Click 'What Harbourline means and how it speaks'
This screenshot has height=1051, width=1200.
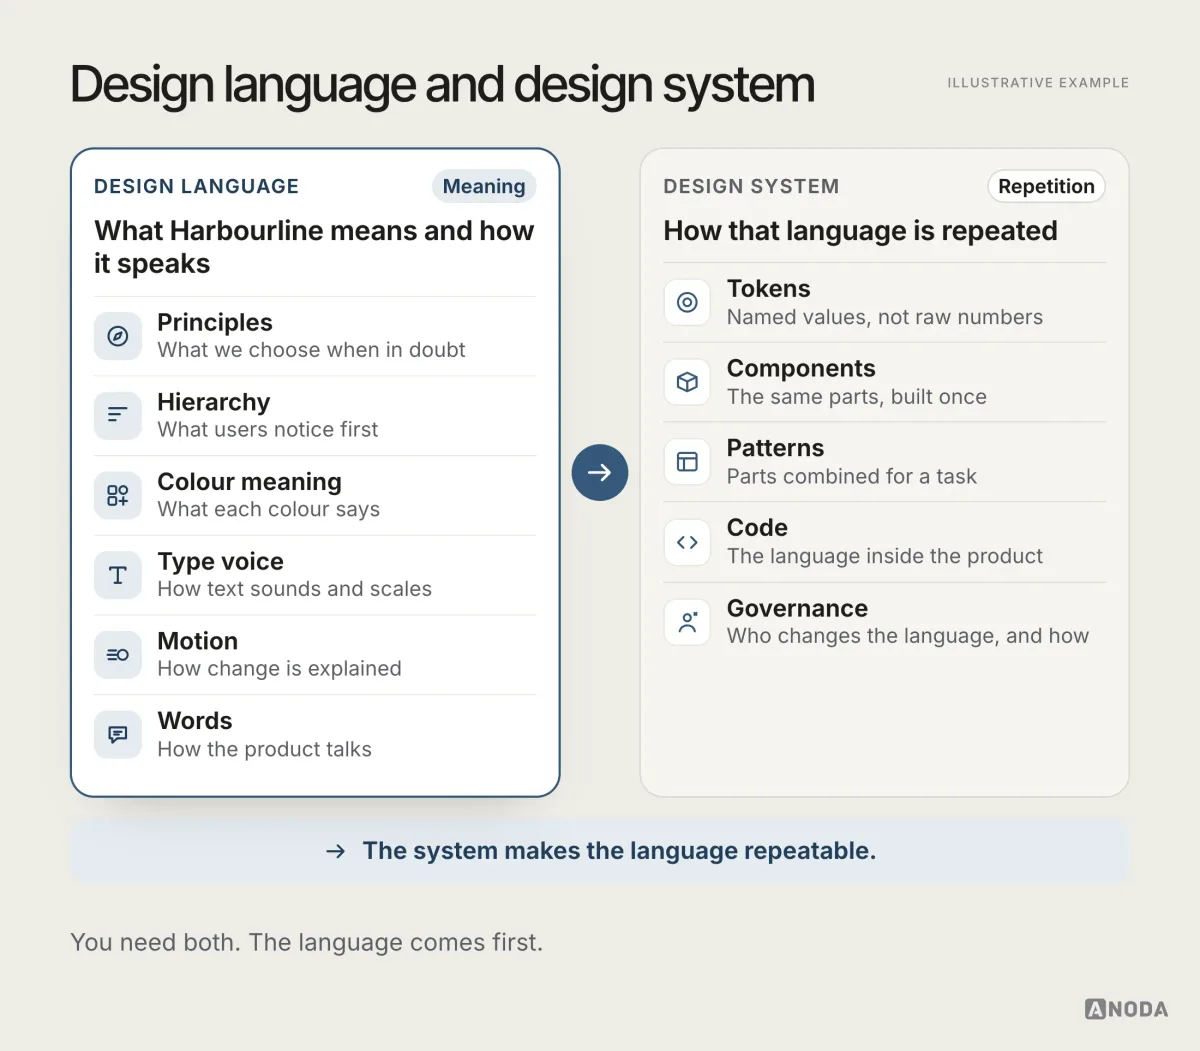pos(314,247)
